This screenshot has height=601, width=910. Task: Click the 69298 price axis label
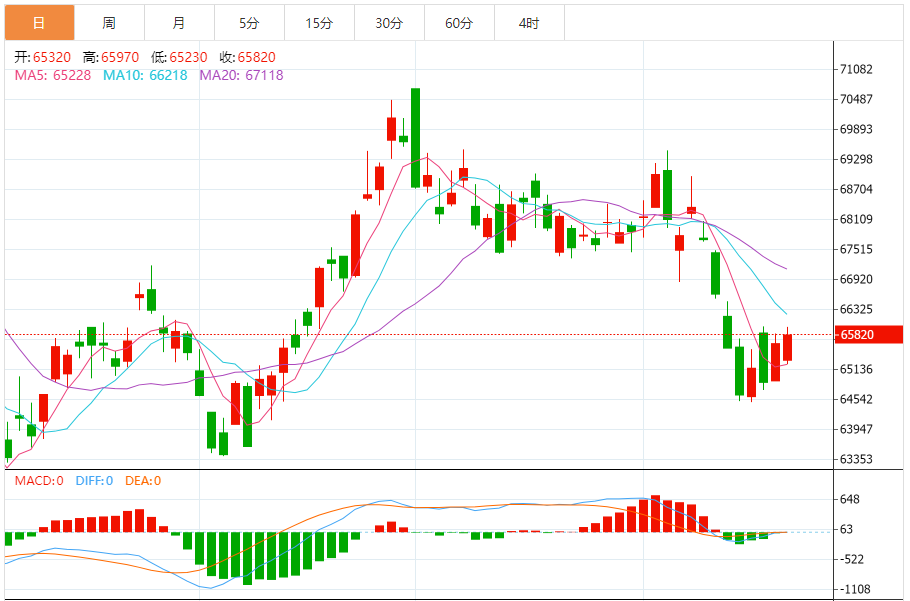(x=857, y=159)
